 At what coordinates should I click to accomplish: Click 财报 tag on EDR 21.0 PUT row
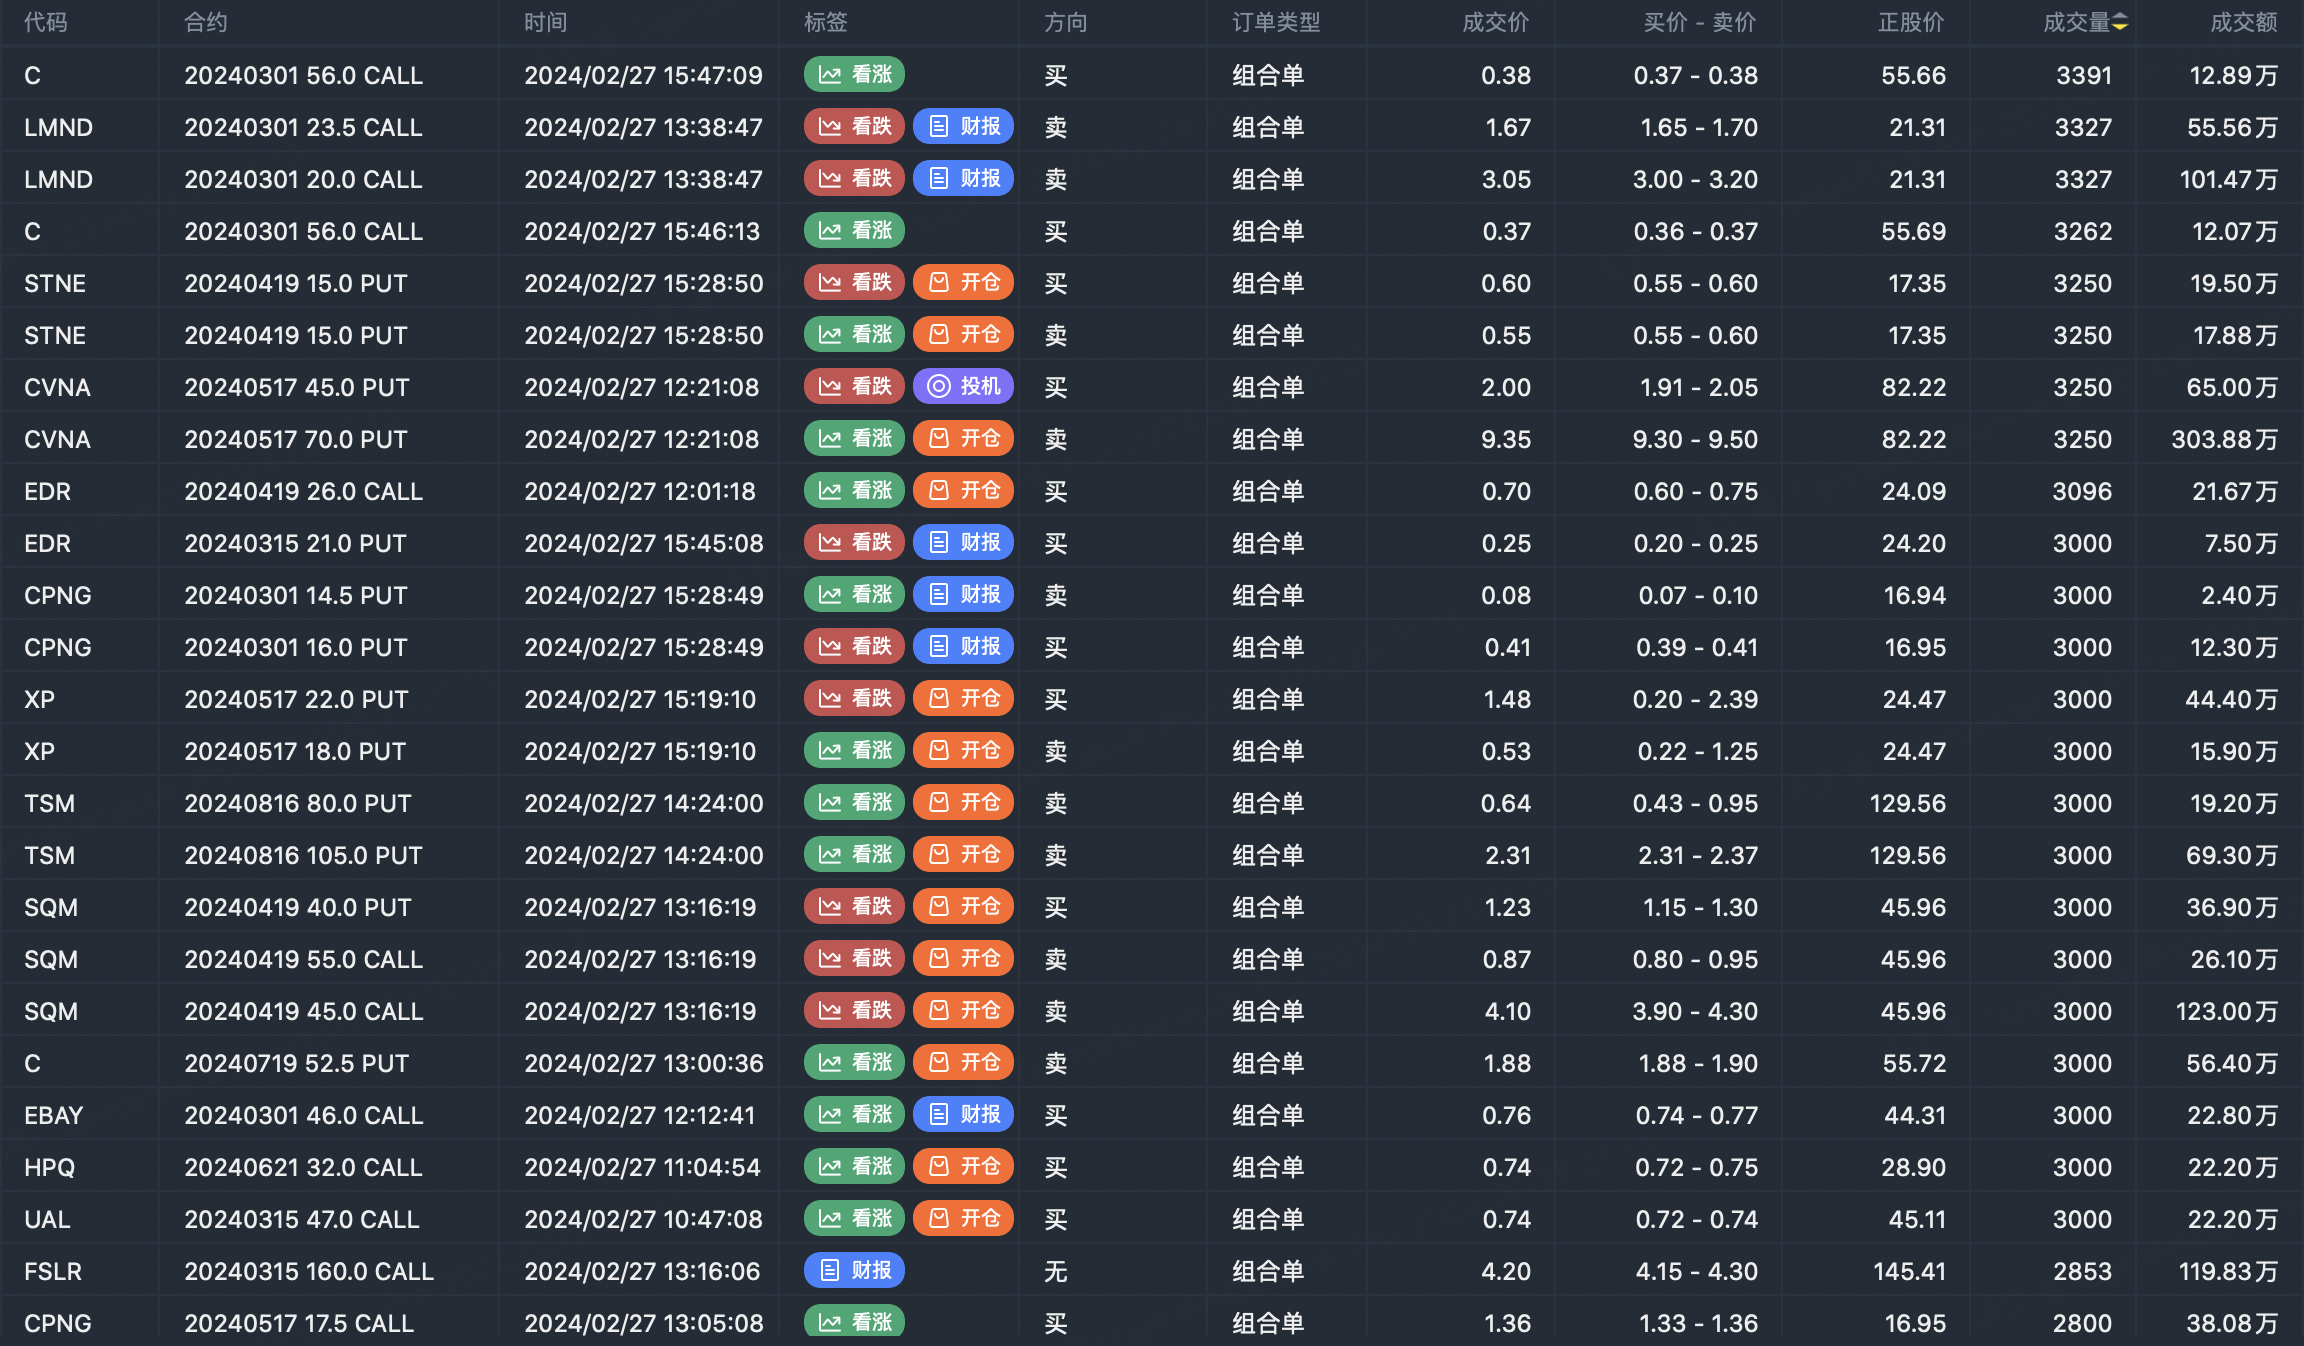[x=963, y=543]
